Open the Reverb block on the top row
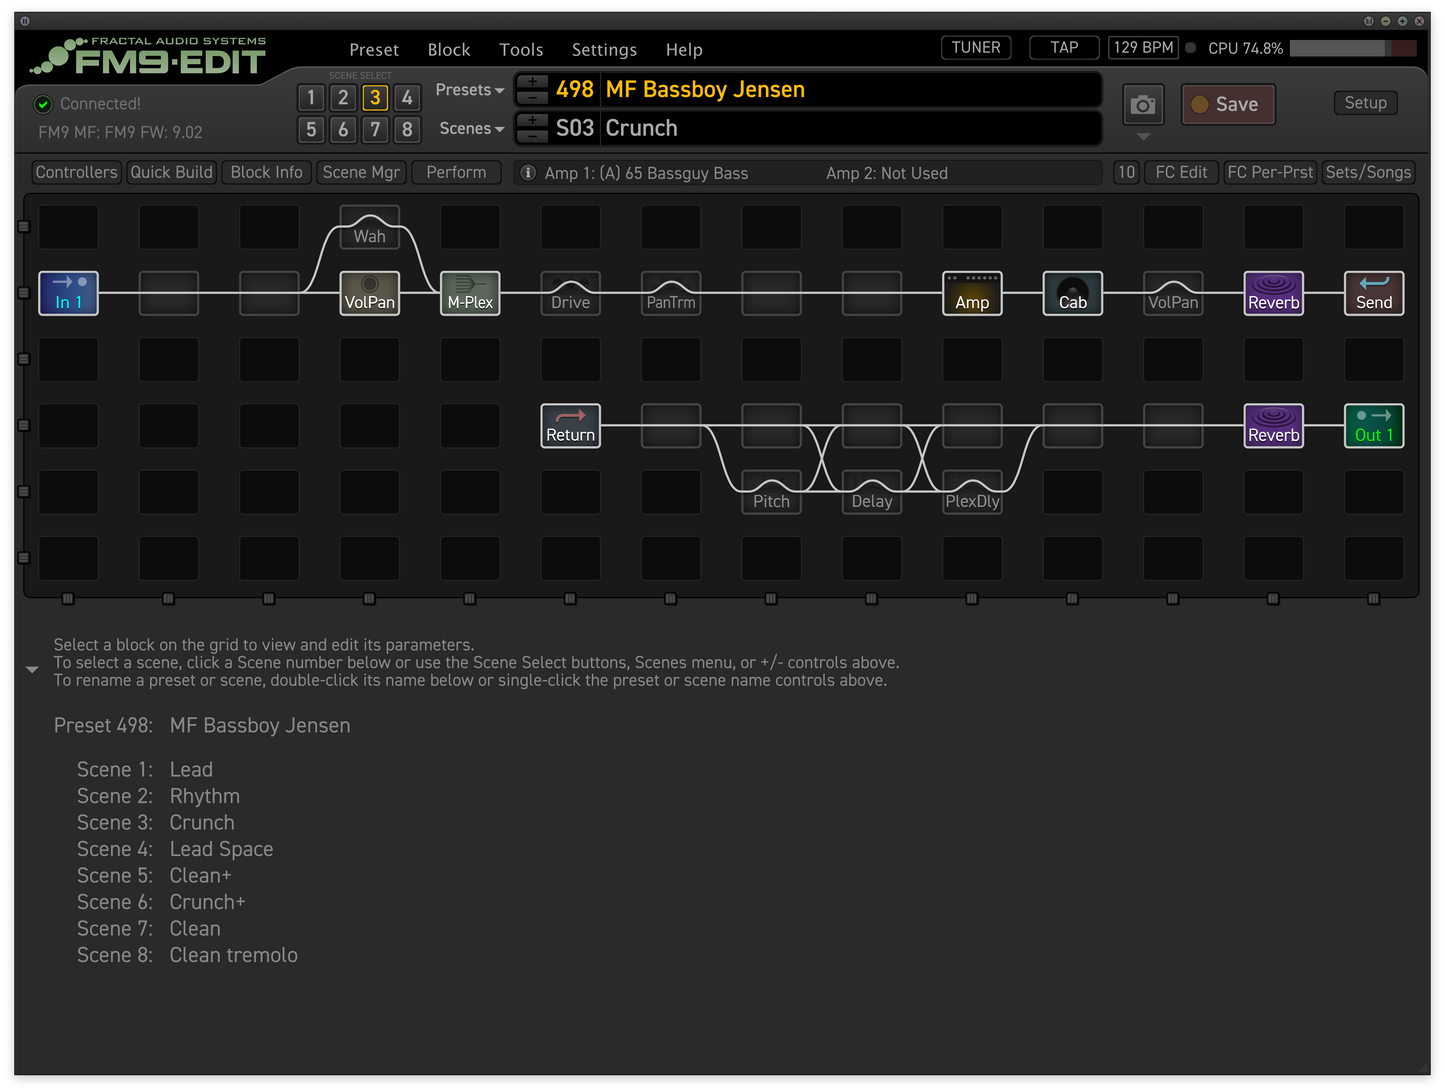The height and width of the screenshot is (1092, 1445). point(1273,293)
